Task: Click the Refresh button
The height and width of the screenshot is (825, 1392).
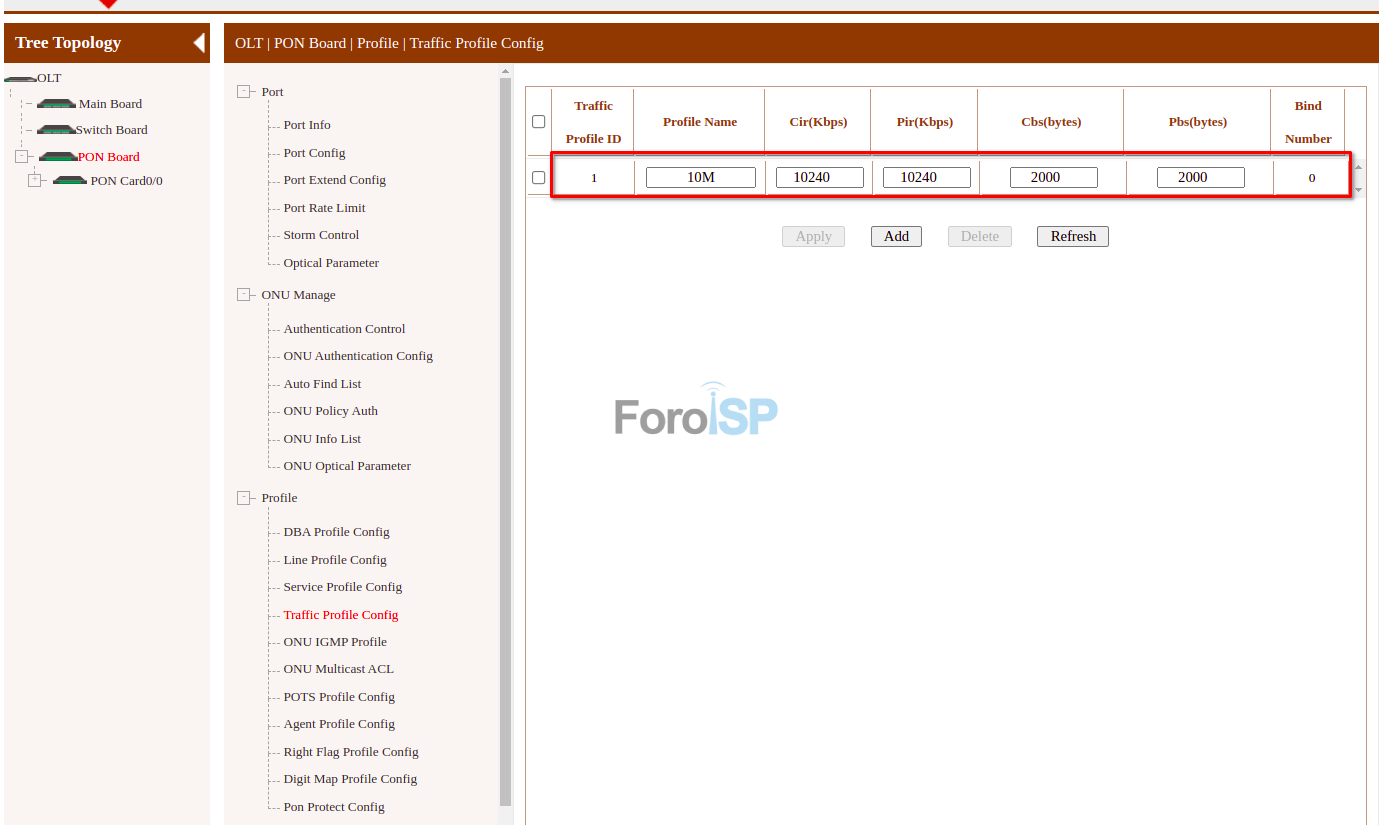Action: 1073,237
